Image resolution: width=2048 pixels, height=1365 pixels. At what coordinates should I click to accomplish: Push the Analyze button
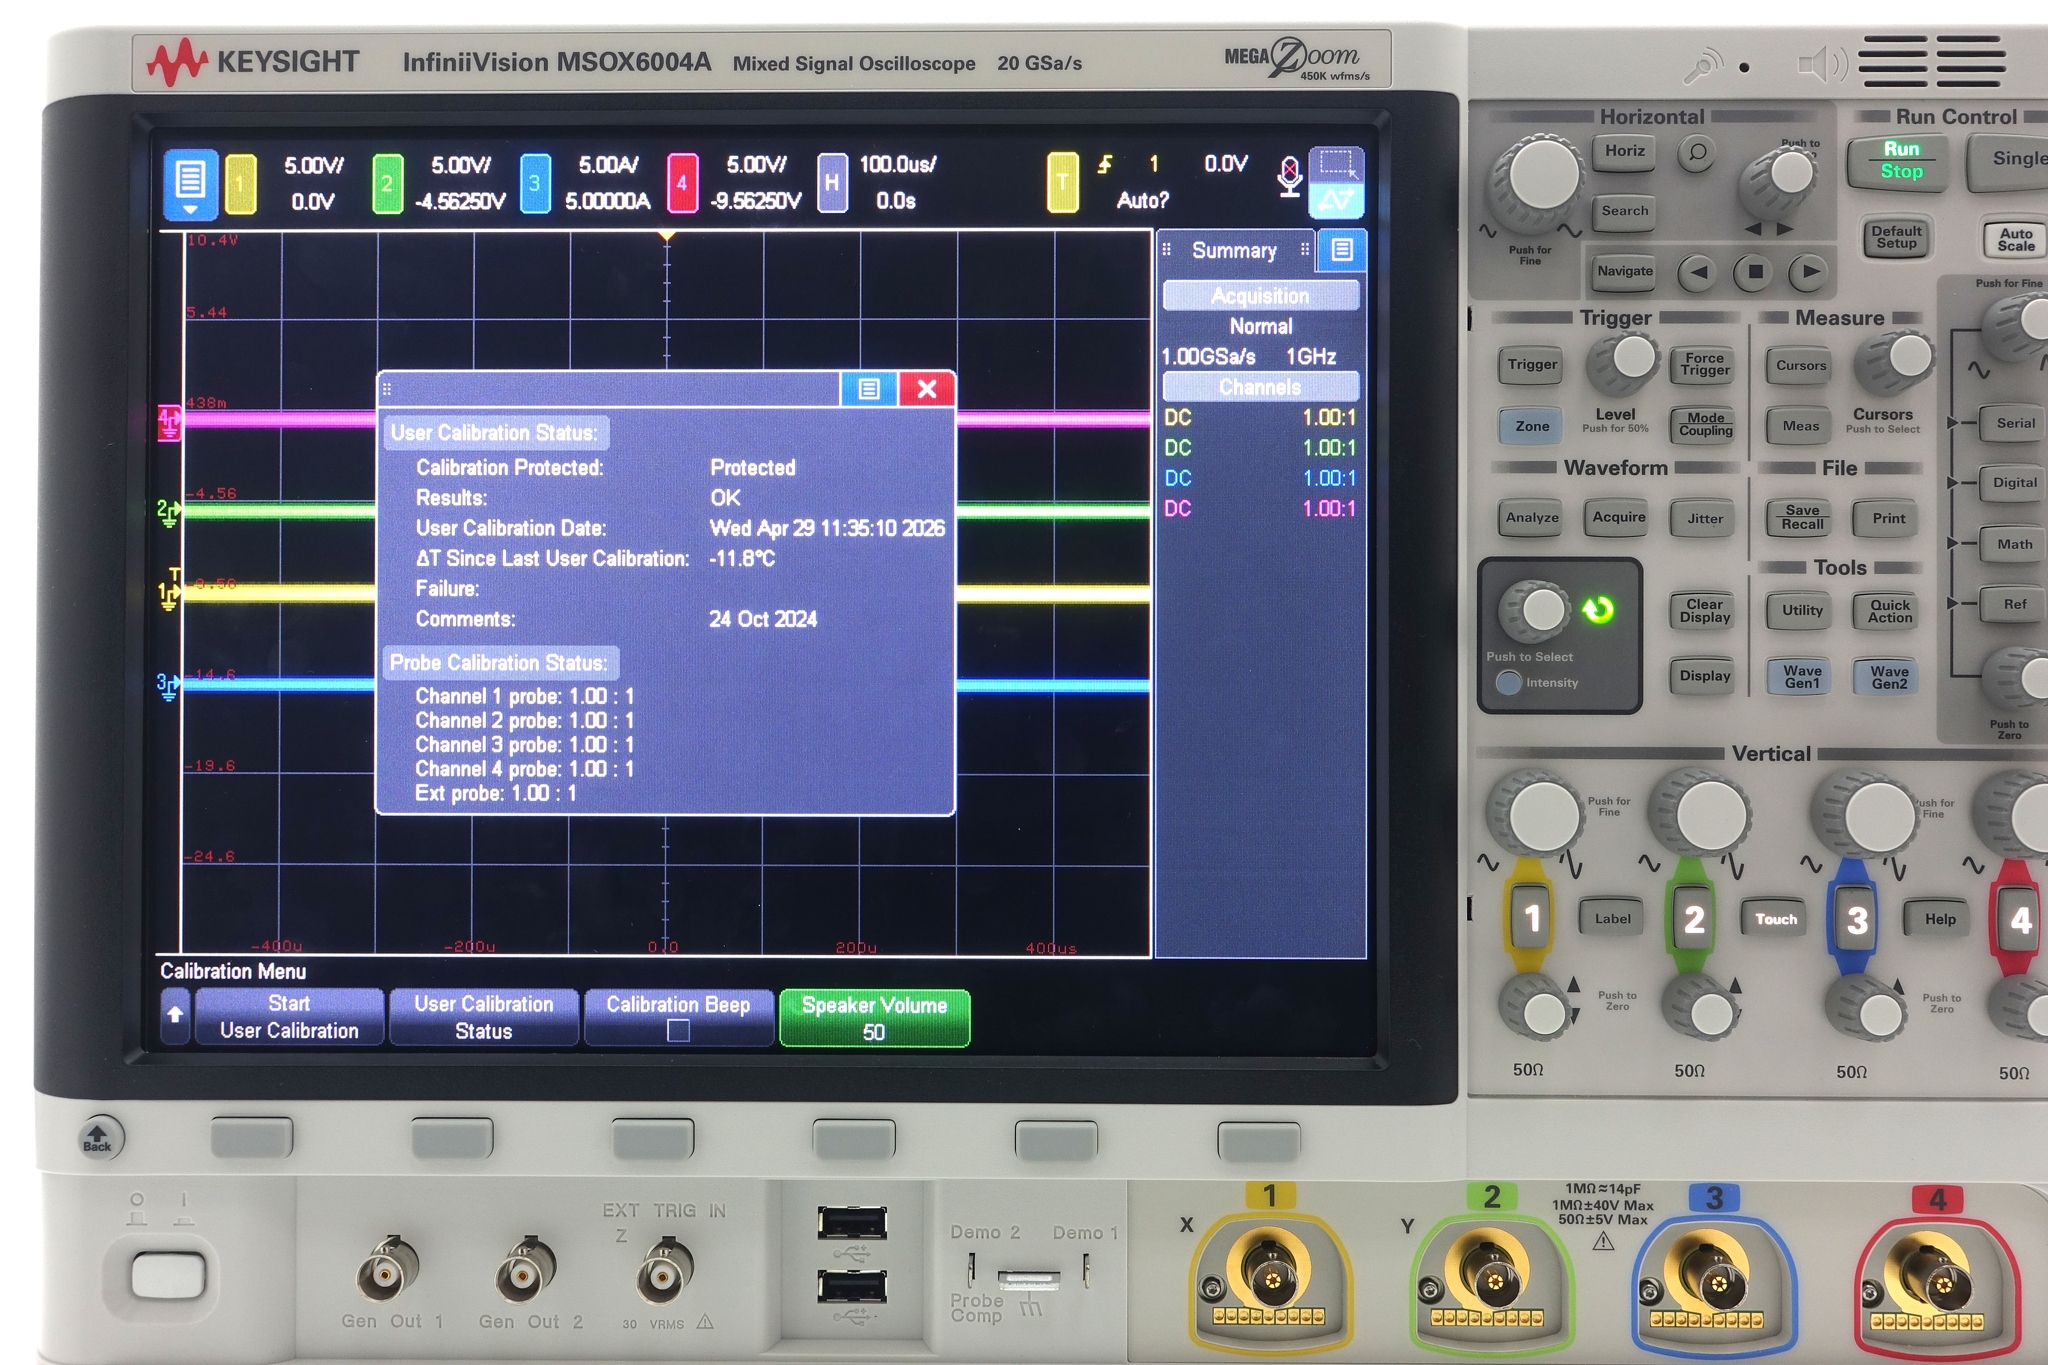click(x=1531, y=518)
